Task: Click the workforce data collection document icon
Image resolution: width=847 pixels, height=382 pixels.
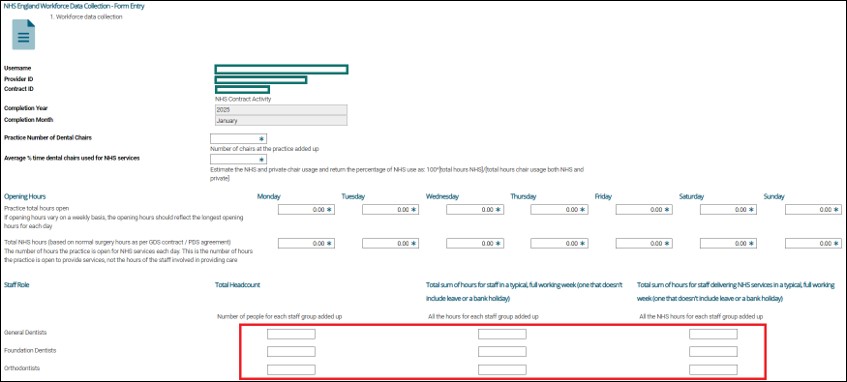Action: tap(24, 35)
